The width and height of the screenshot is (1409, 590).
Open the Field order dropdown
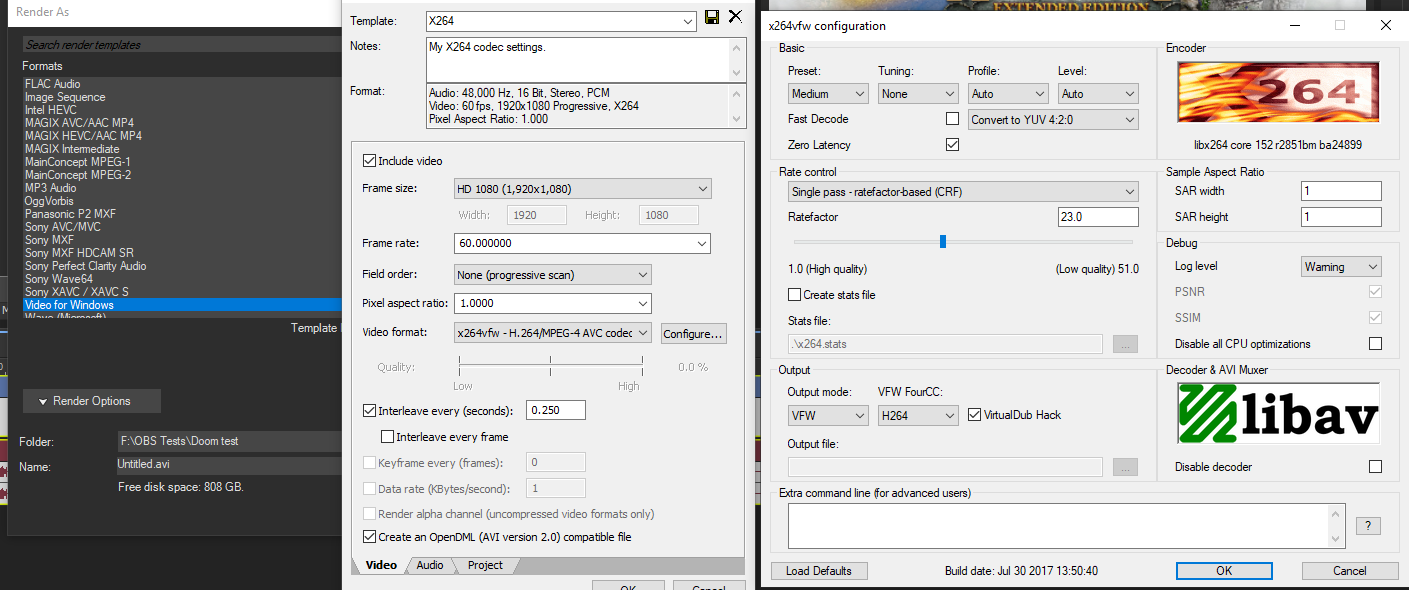pos(552,274)
